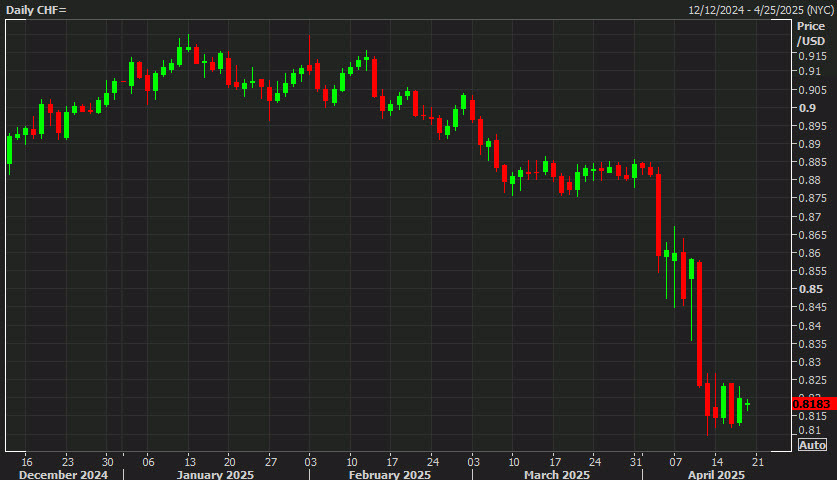This screenshot has height=480, width=837.
Task: Click the December 2024 month label
Action: (x=63, y=475)
